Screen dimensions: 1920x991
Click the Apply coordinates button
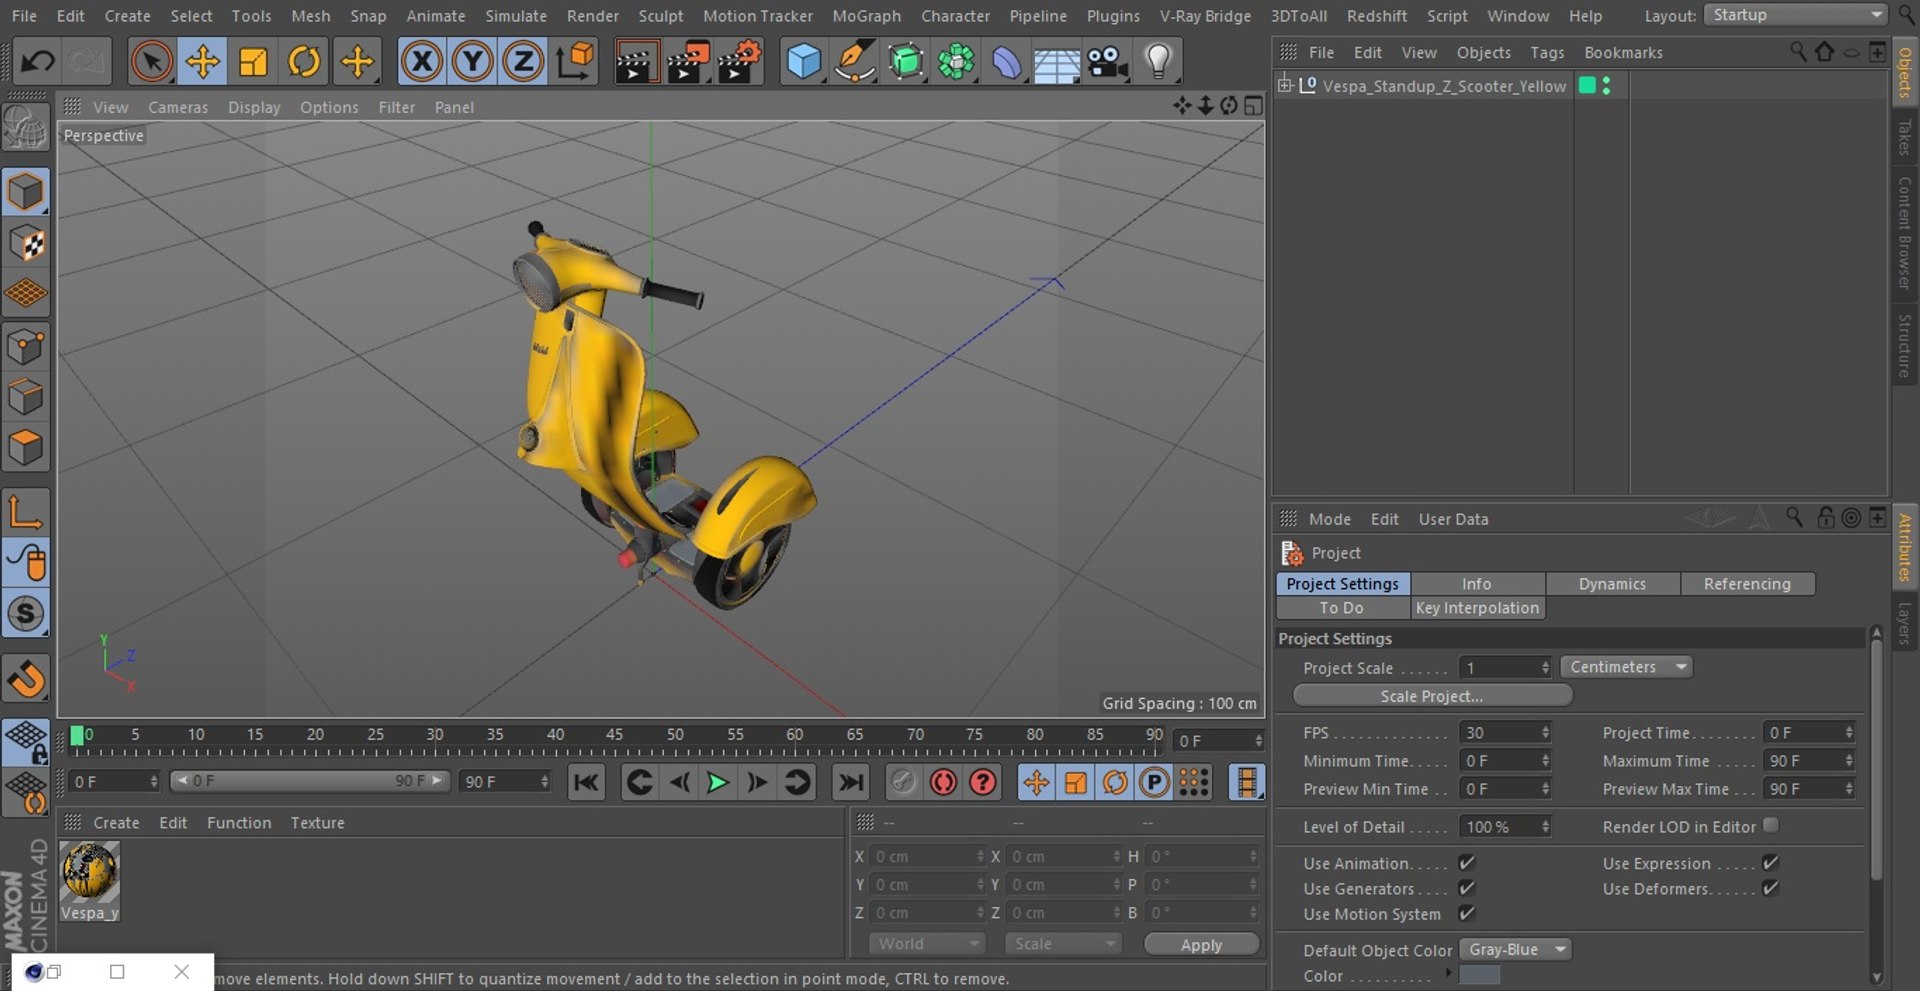pyautogui.click(x=1201, y=945)
